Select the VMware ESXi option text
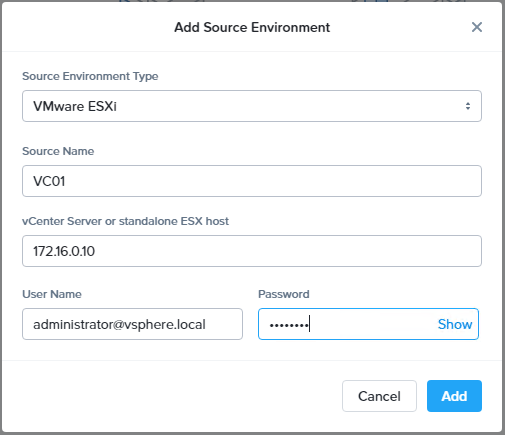This screenshot has width=505, height=435. tap(75, 106)
